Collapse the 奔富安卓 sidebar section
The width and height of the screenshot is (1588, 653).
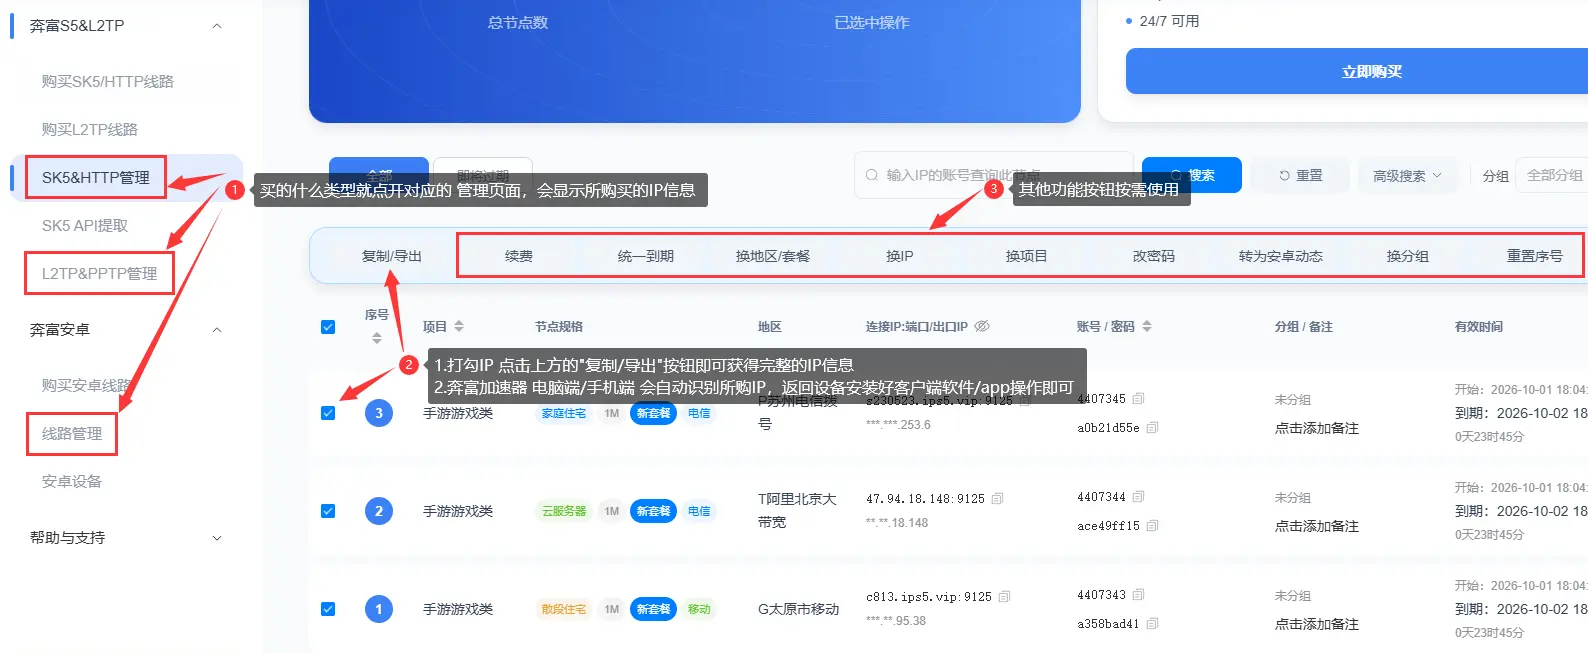pos(217,330)
